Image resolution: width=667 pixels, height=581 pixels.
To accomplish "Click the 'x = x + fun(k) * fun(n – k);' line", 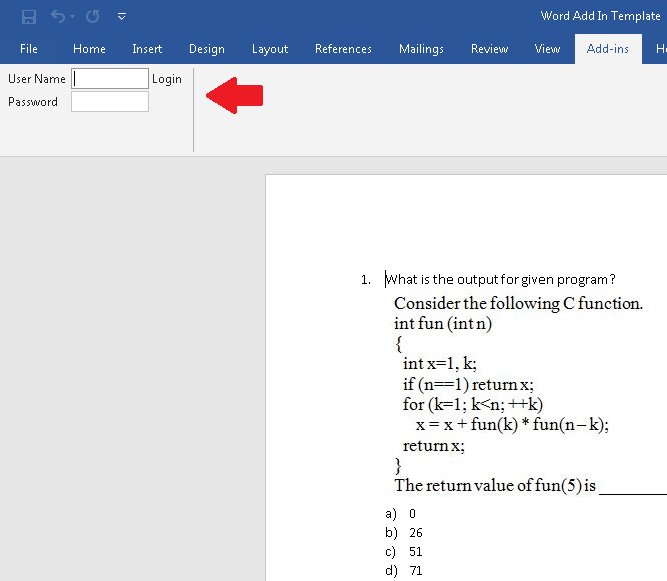I will (512, 424).
